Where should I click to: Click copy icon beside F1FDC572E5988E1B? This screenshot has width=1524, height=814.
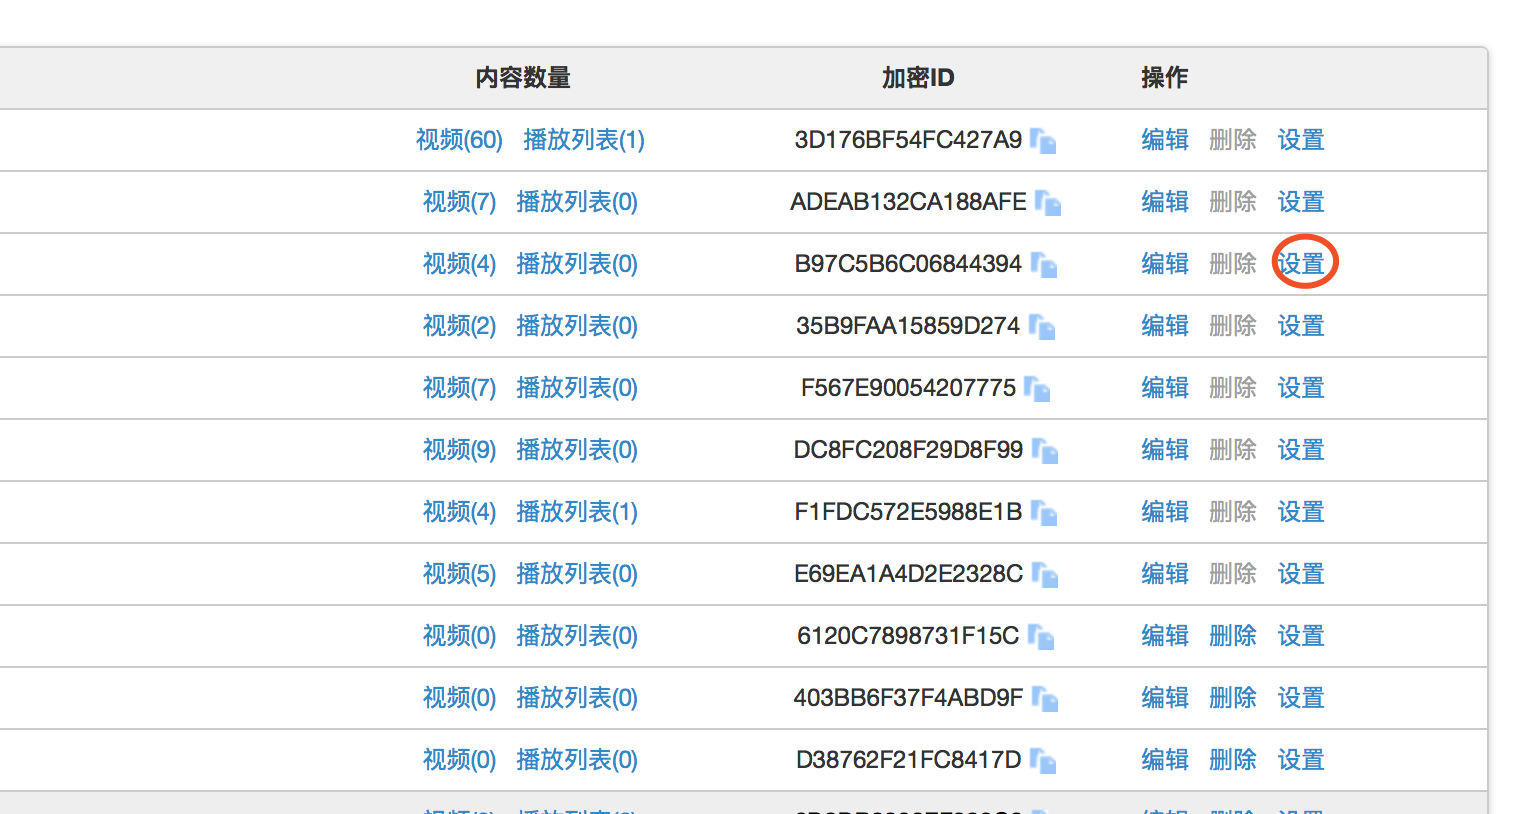pos(1043,514)
